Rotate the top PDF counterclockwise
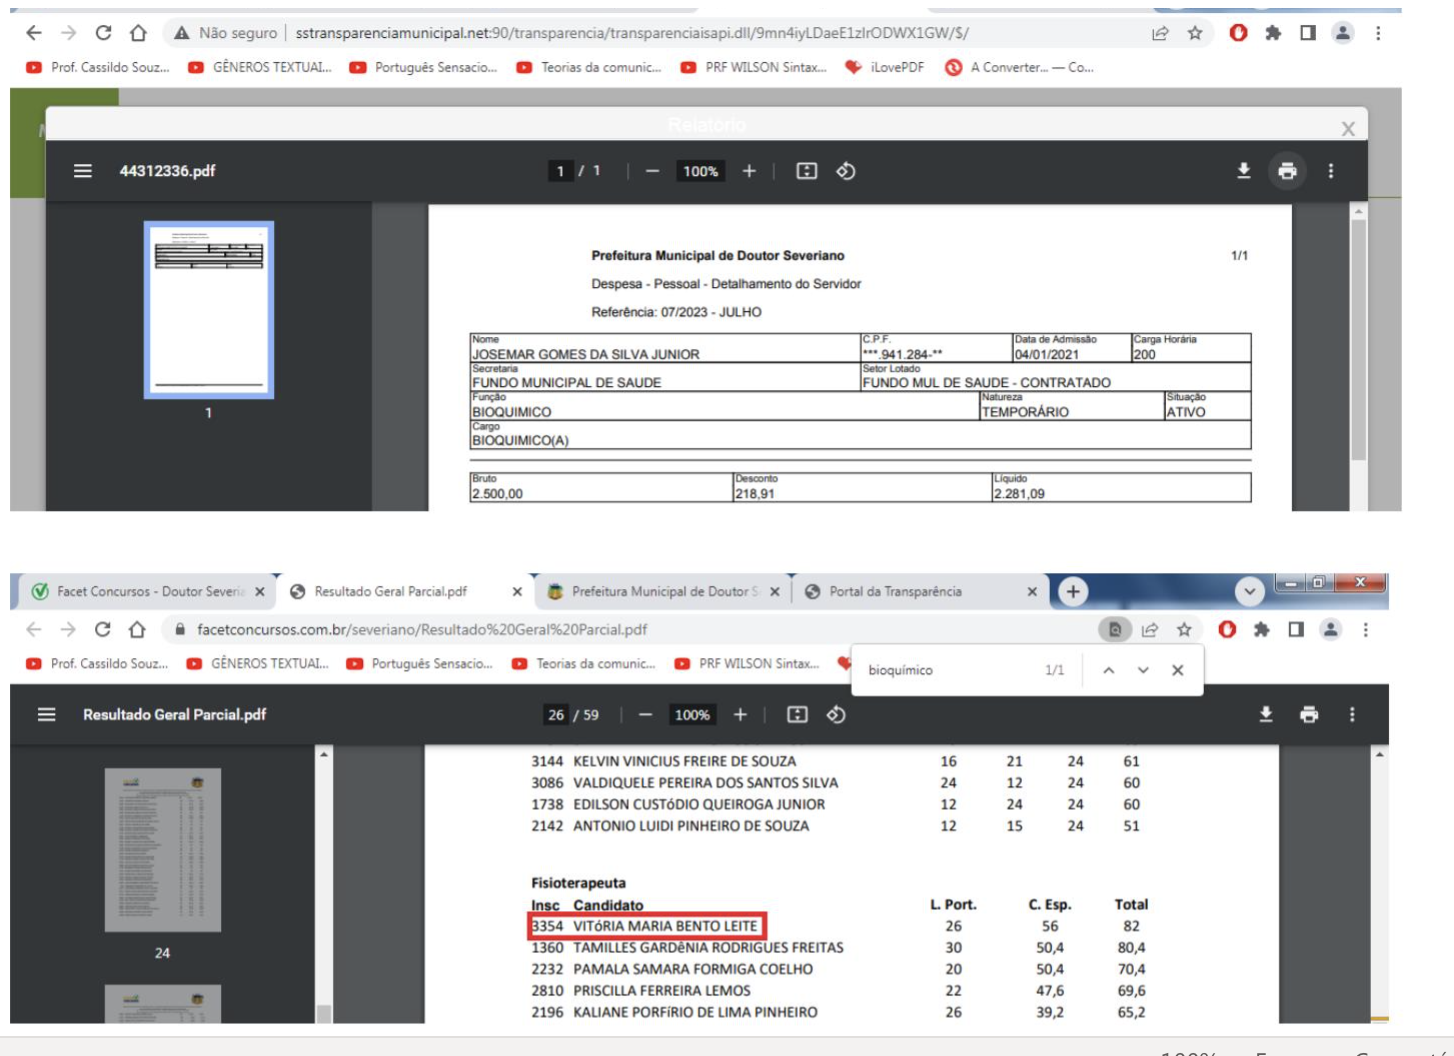 point(846,171)
